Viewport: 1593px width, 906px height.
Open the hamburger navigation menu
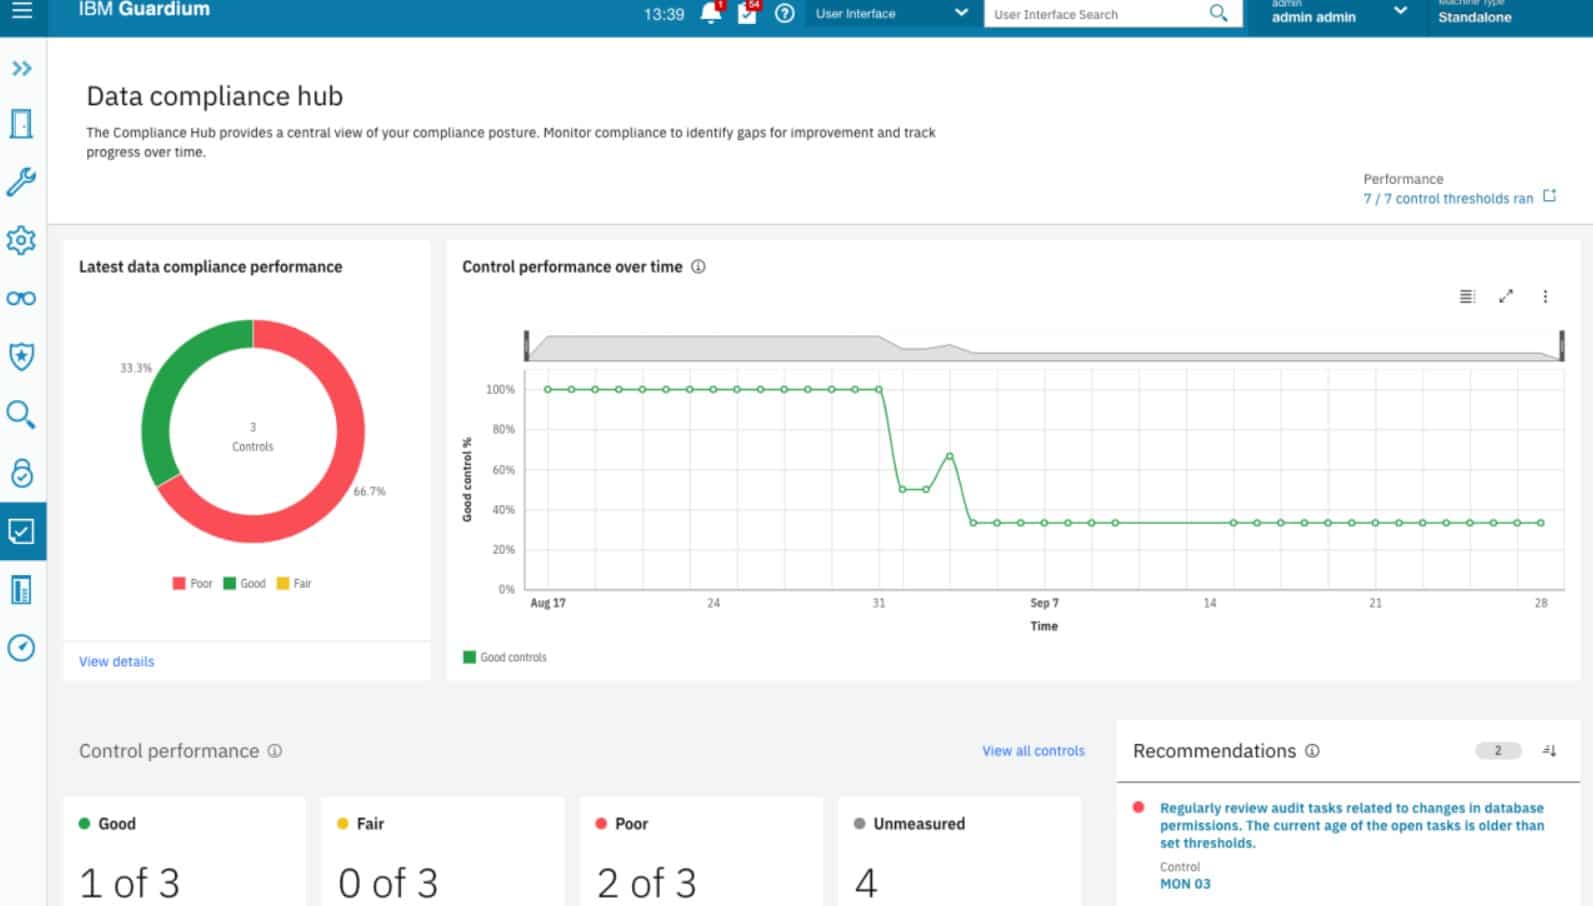(22, 11)
